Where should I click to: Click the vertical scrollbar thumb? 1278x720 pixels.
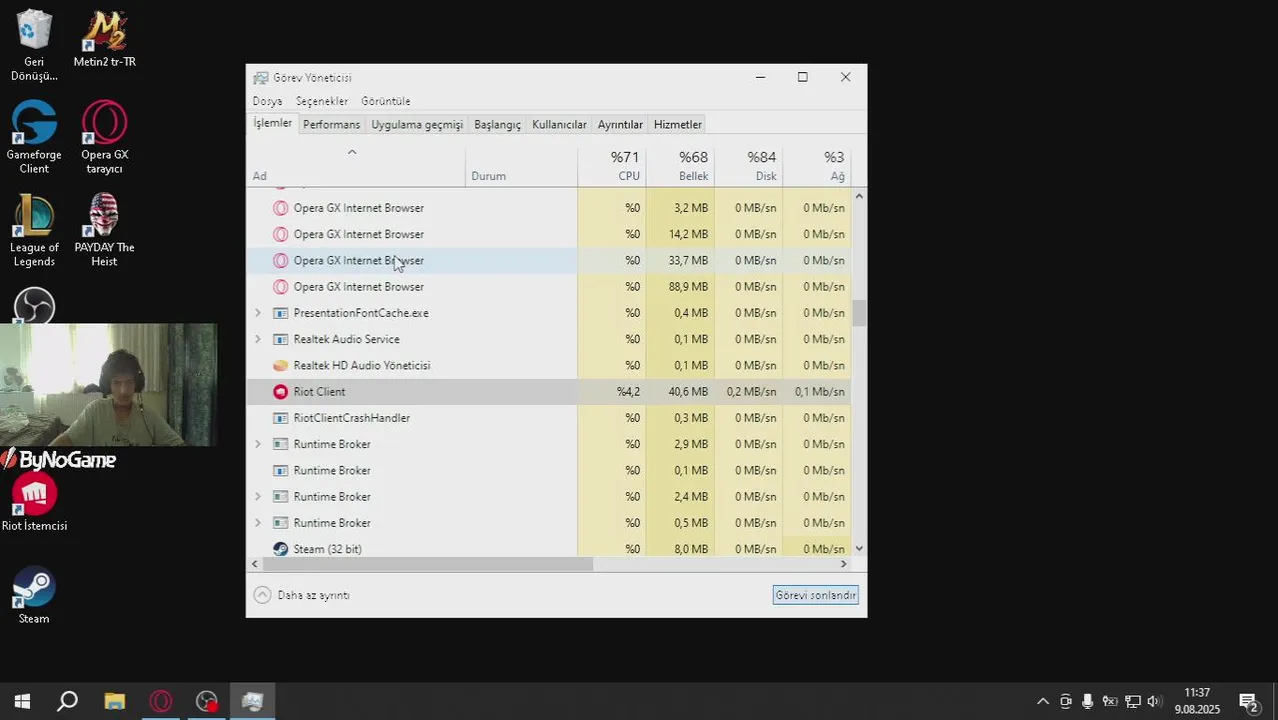click(x=859, y=312)
